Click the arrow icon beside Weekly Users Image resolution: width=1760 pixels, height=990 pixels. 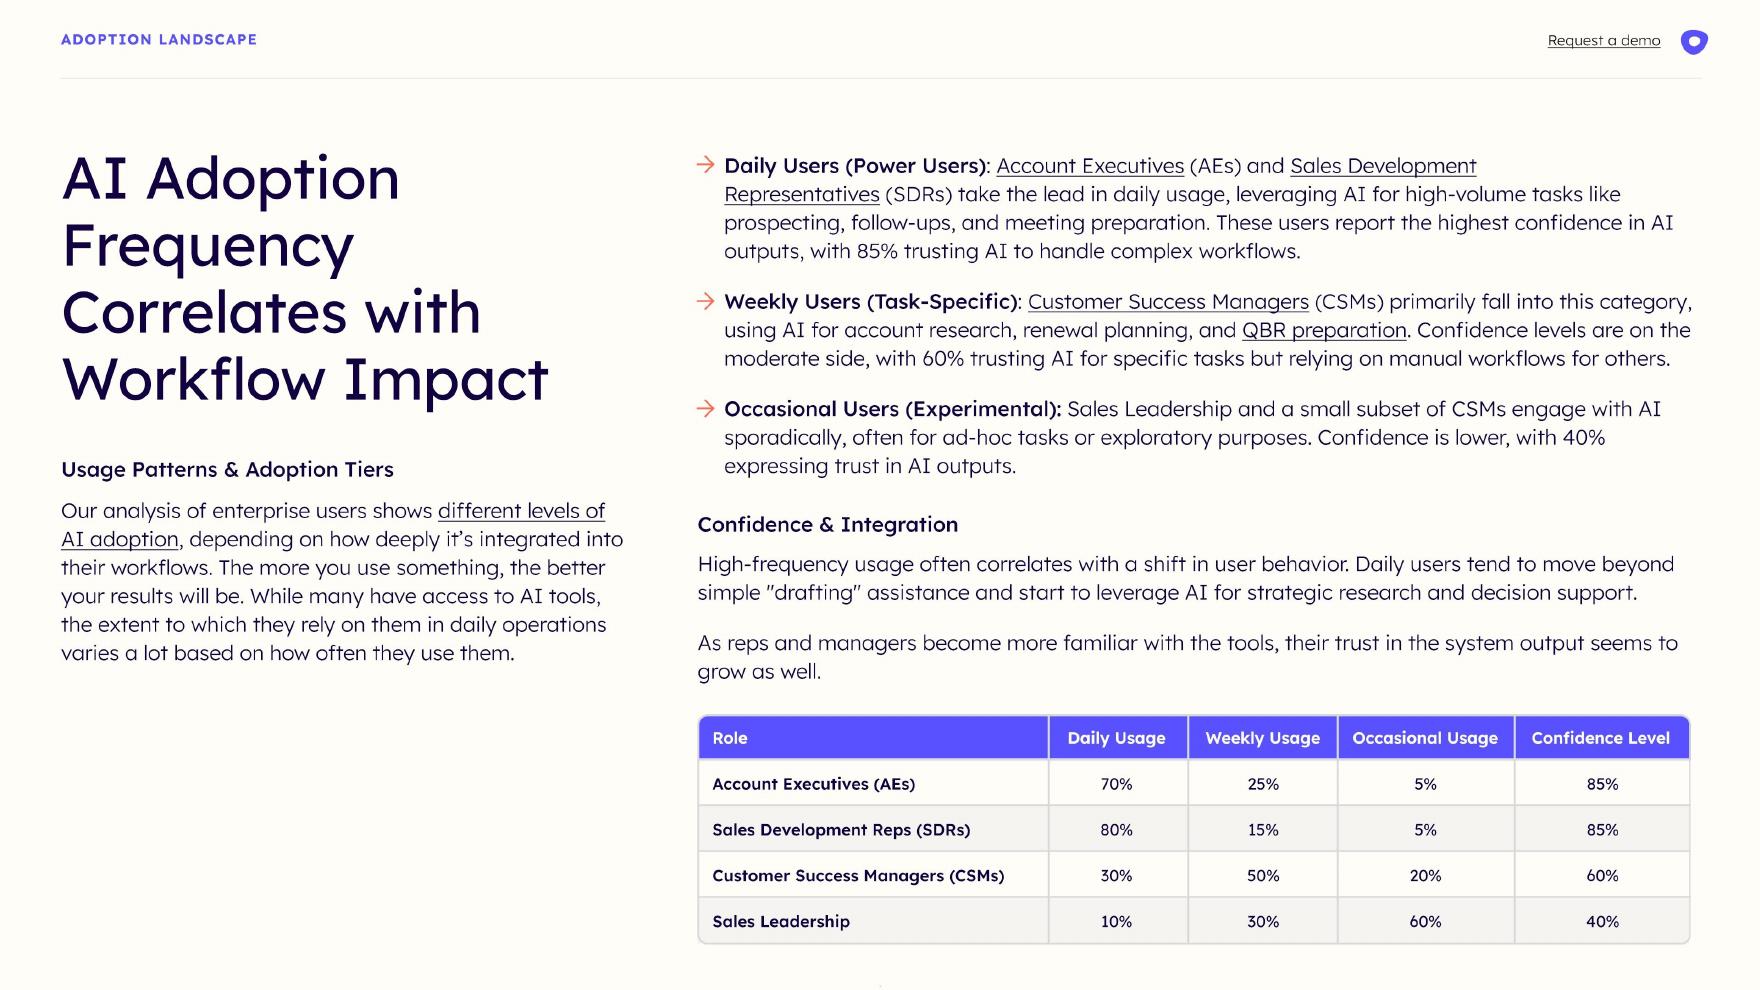pyautogui.click(x=706, y=301)
